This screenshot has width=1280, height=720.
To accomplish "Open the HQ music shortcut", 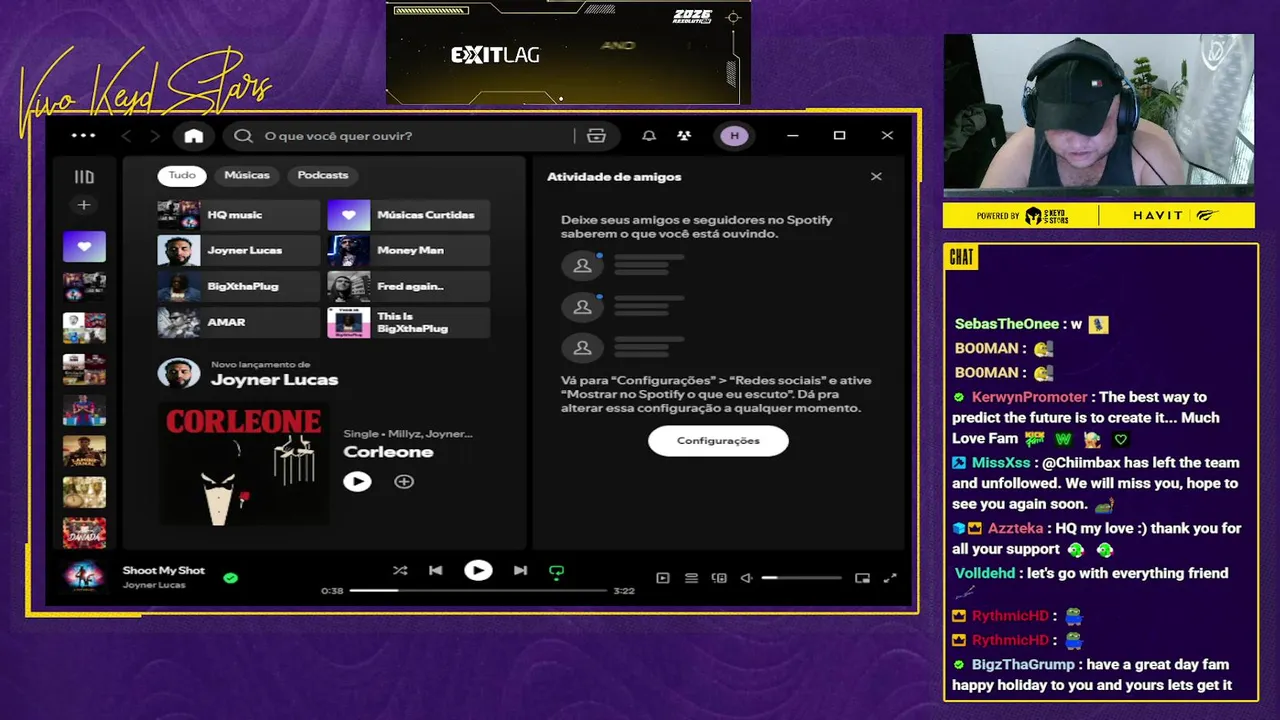I will (238, 215).
